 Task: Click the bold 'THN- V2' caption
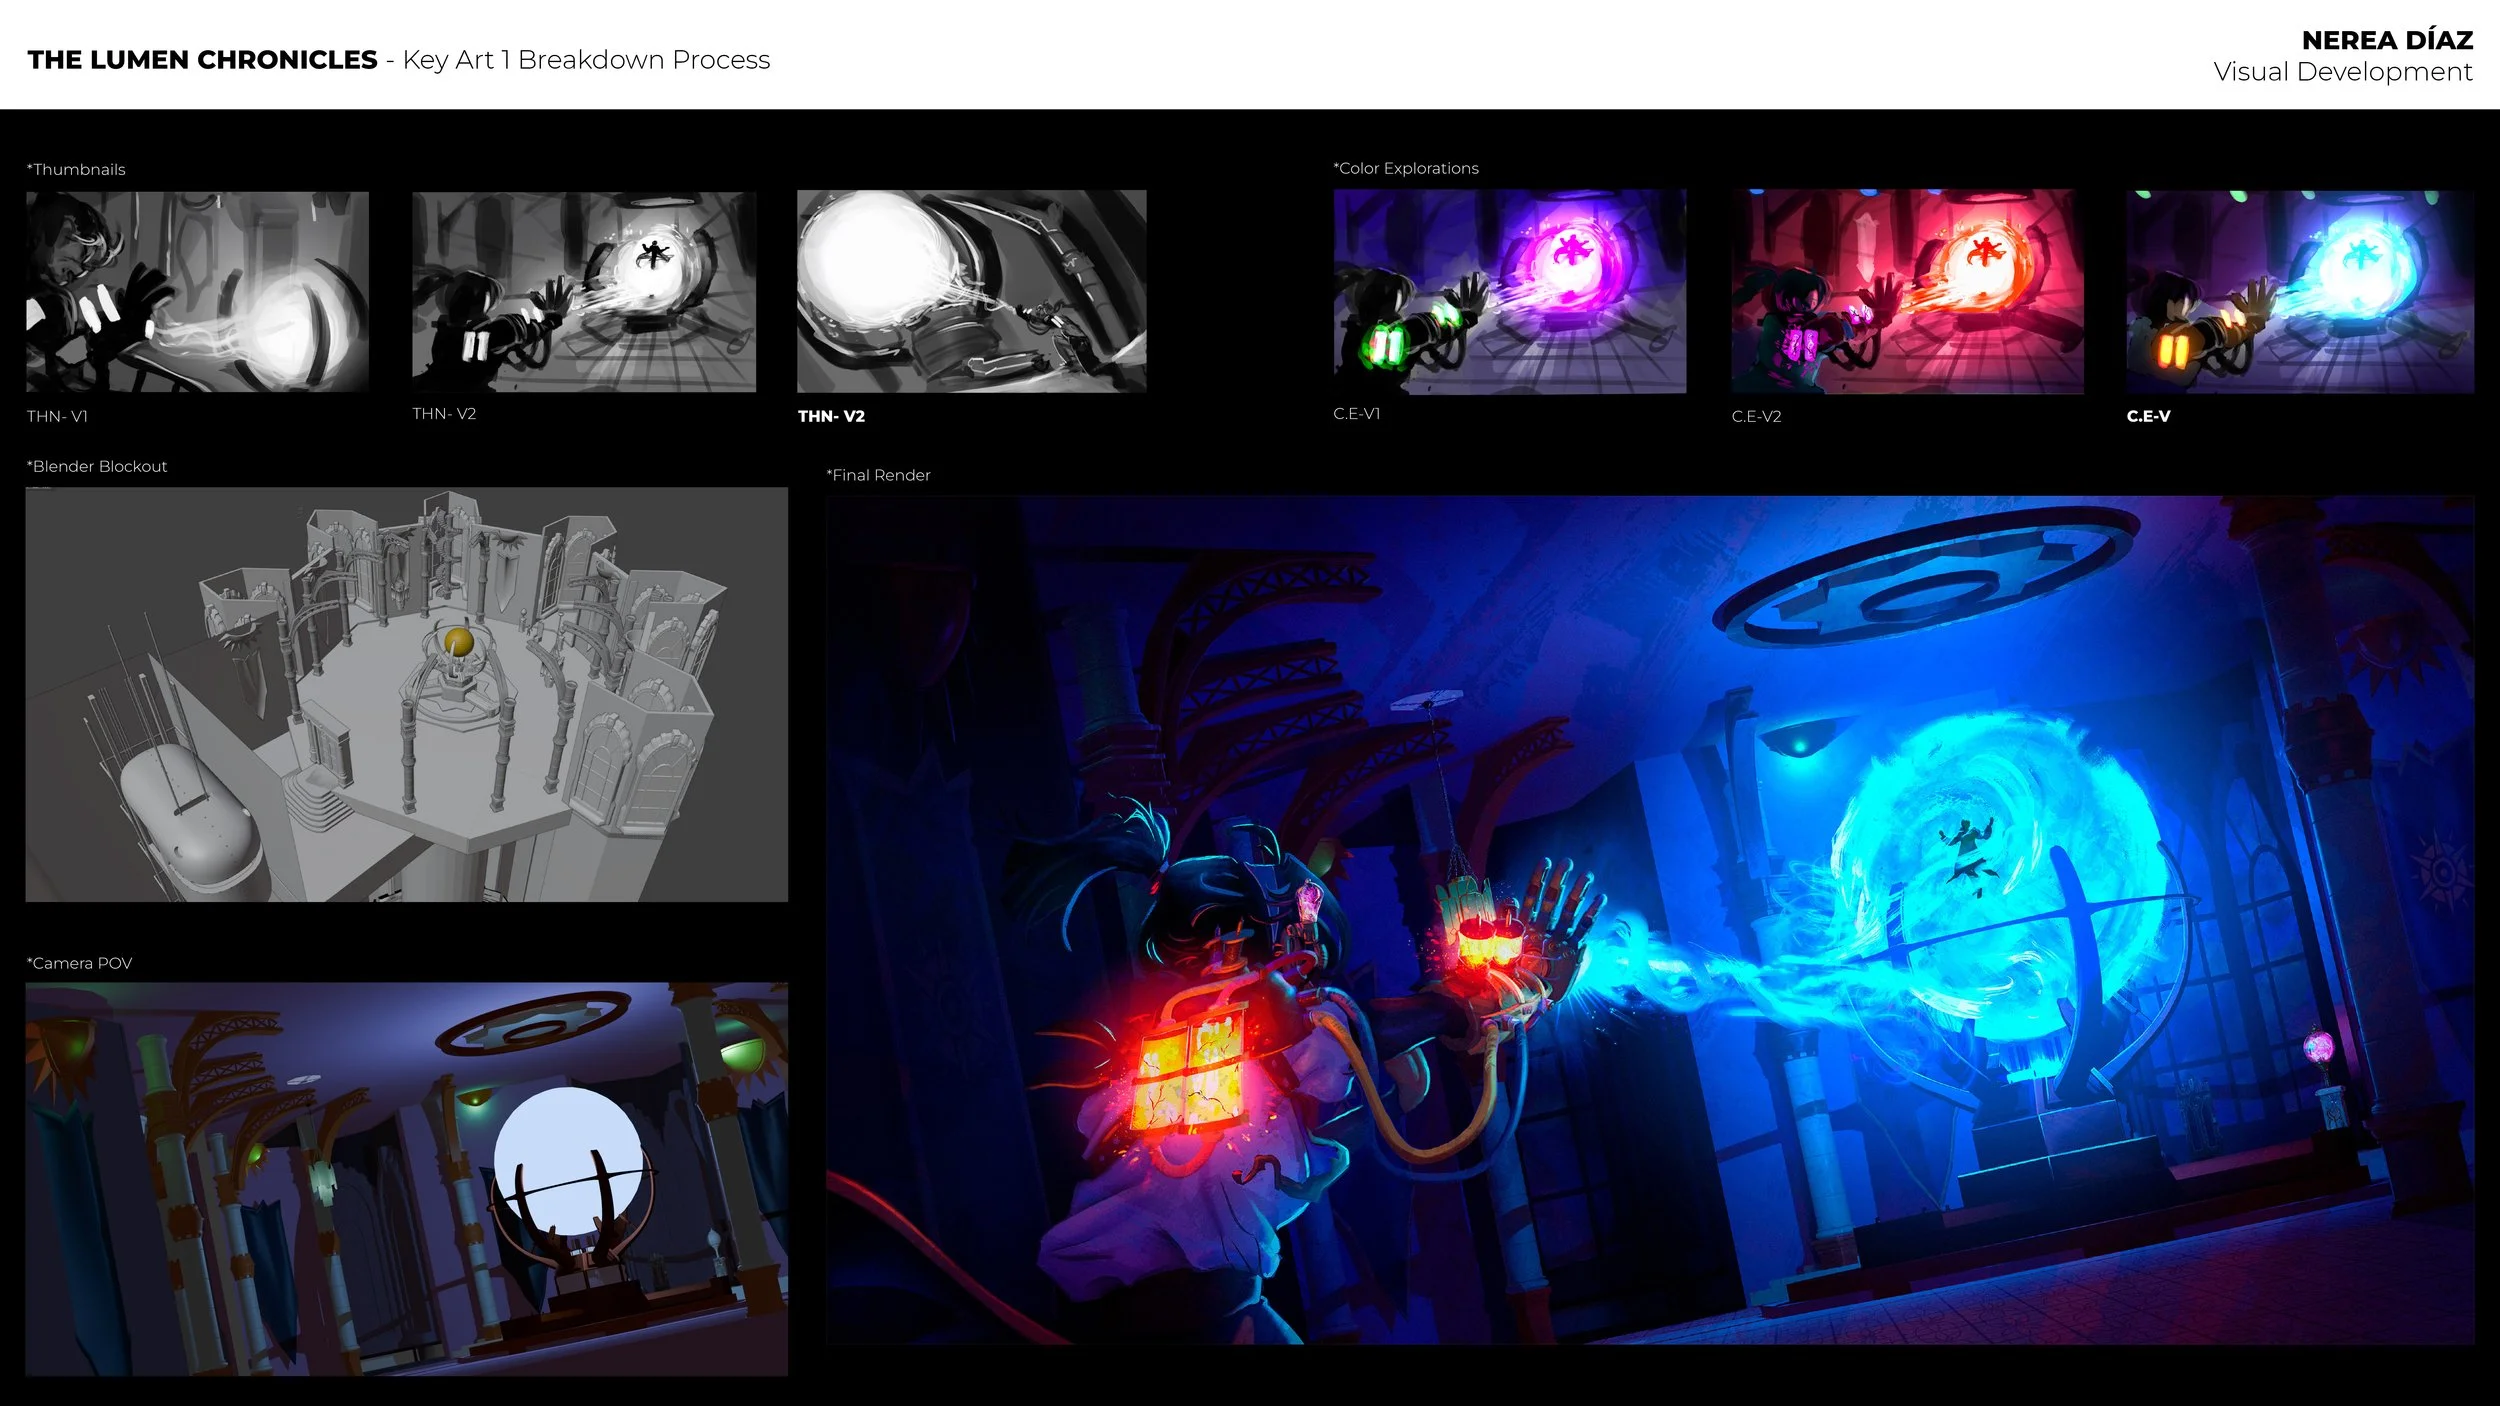tap(831, 416)
